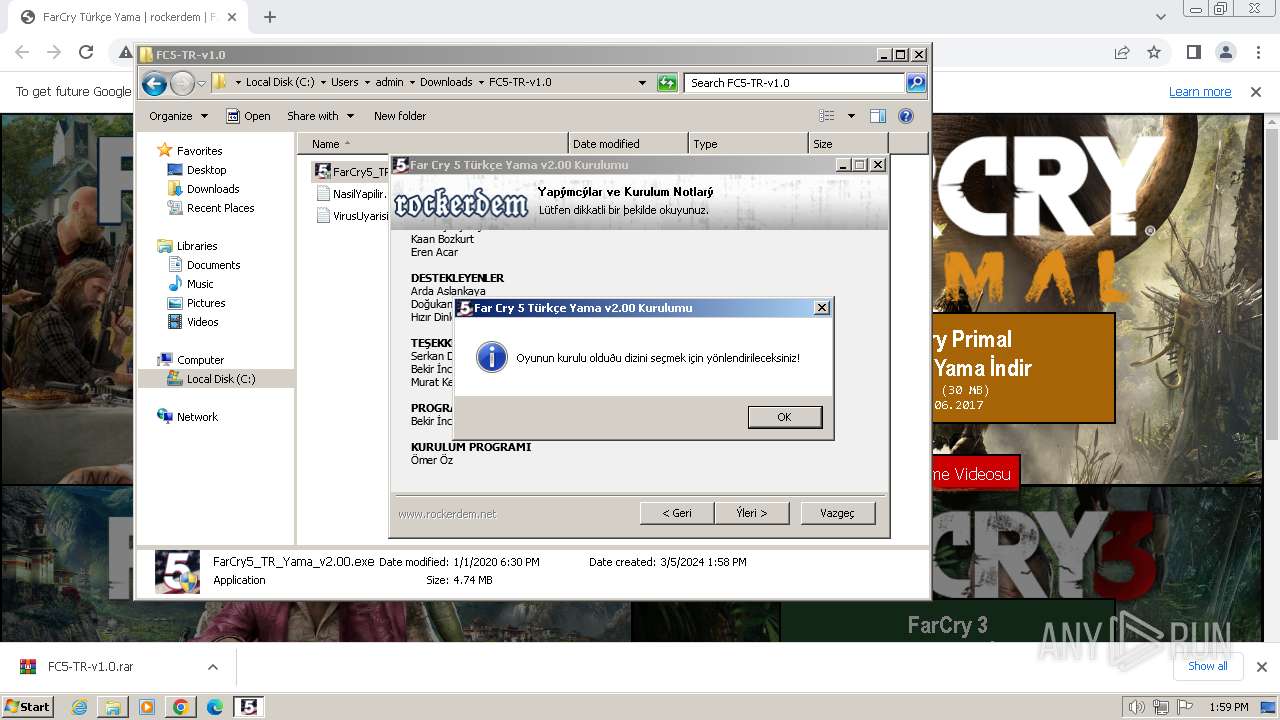Open the Chrome profile avatar
This screenshot has width=1280, height=720.
[1226, 52]
